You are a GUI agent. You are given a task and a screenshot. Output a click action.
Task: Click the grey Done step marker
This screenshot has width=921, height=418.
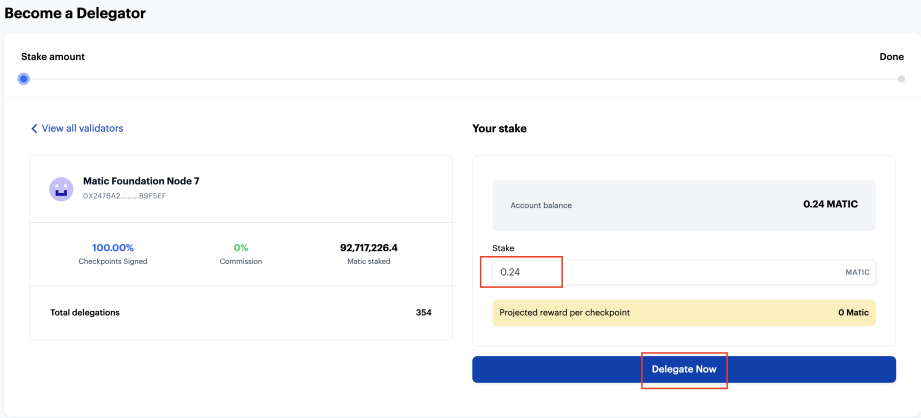click(901, 79)
